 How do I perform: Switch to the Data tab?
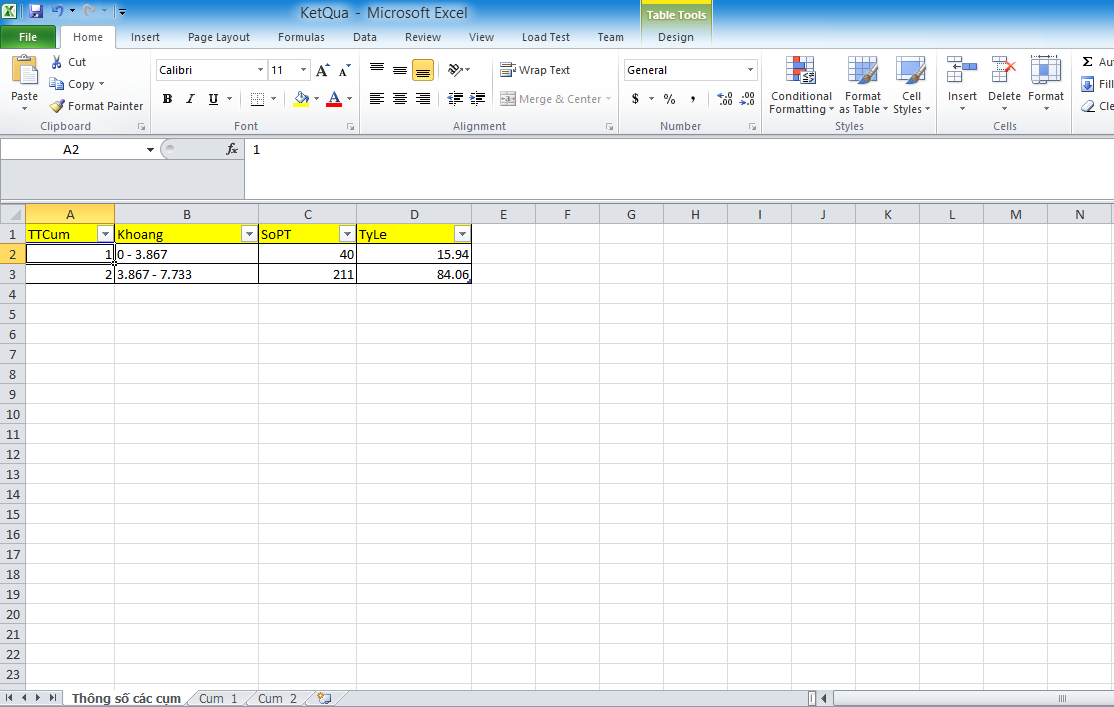[x=364, y=37]
